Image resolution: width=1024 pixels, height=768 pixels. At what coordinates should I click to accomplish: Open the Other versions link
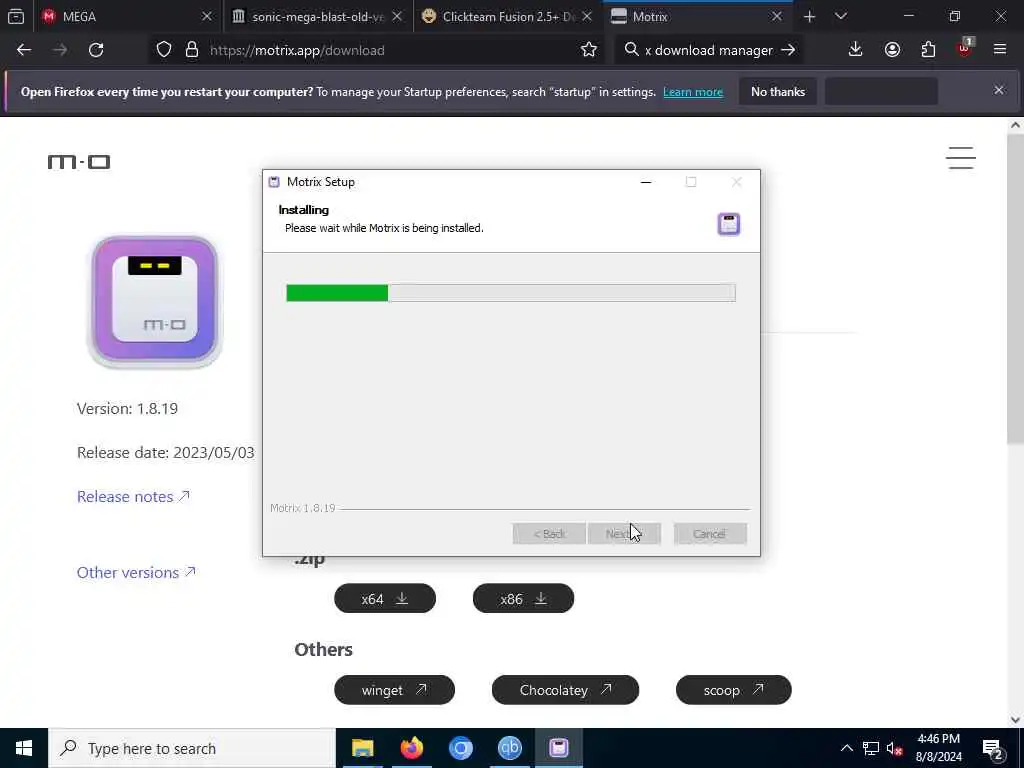click(x=136, y=572)
